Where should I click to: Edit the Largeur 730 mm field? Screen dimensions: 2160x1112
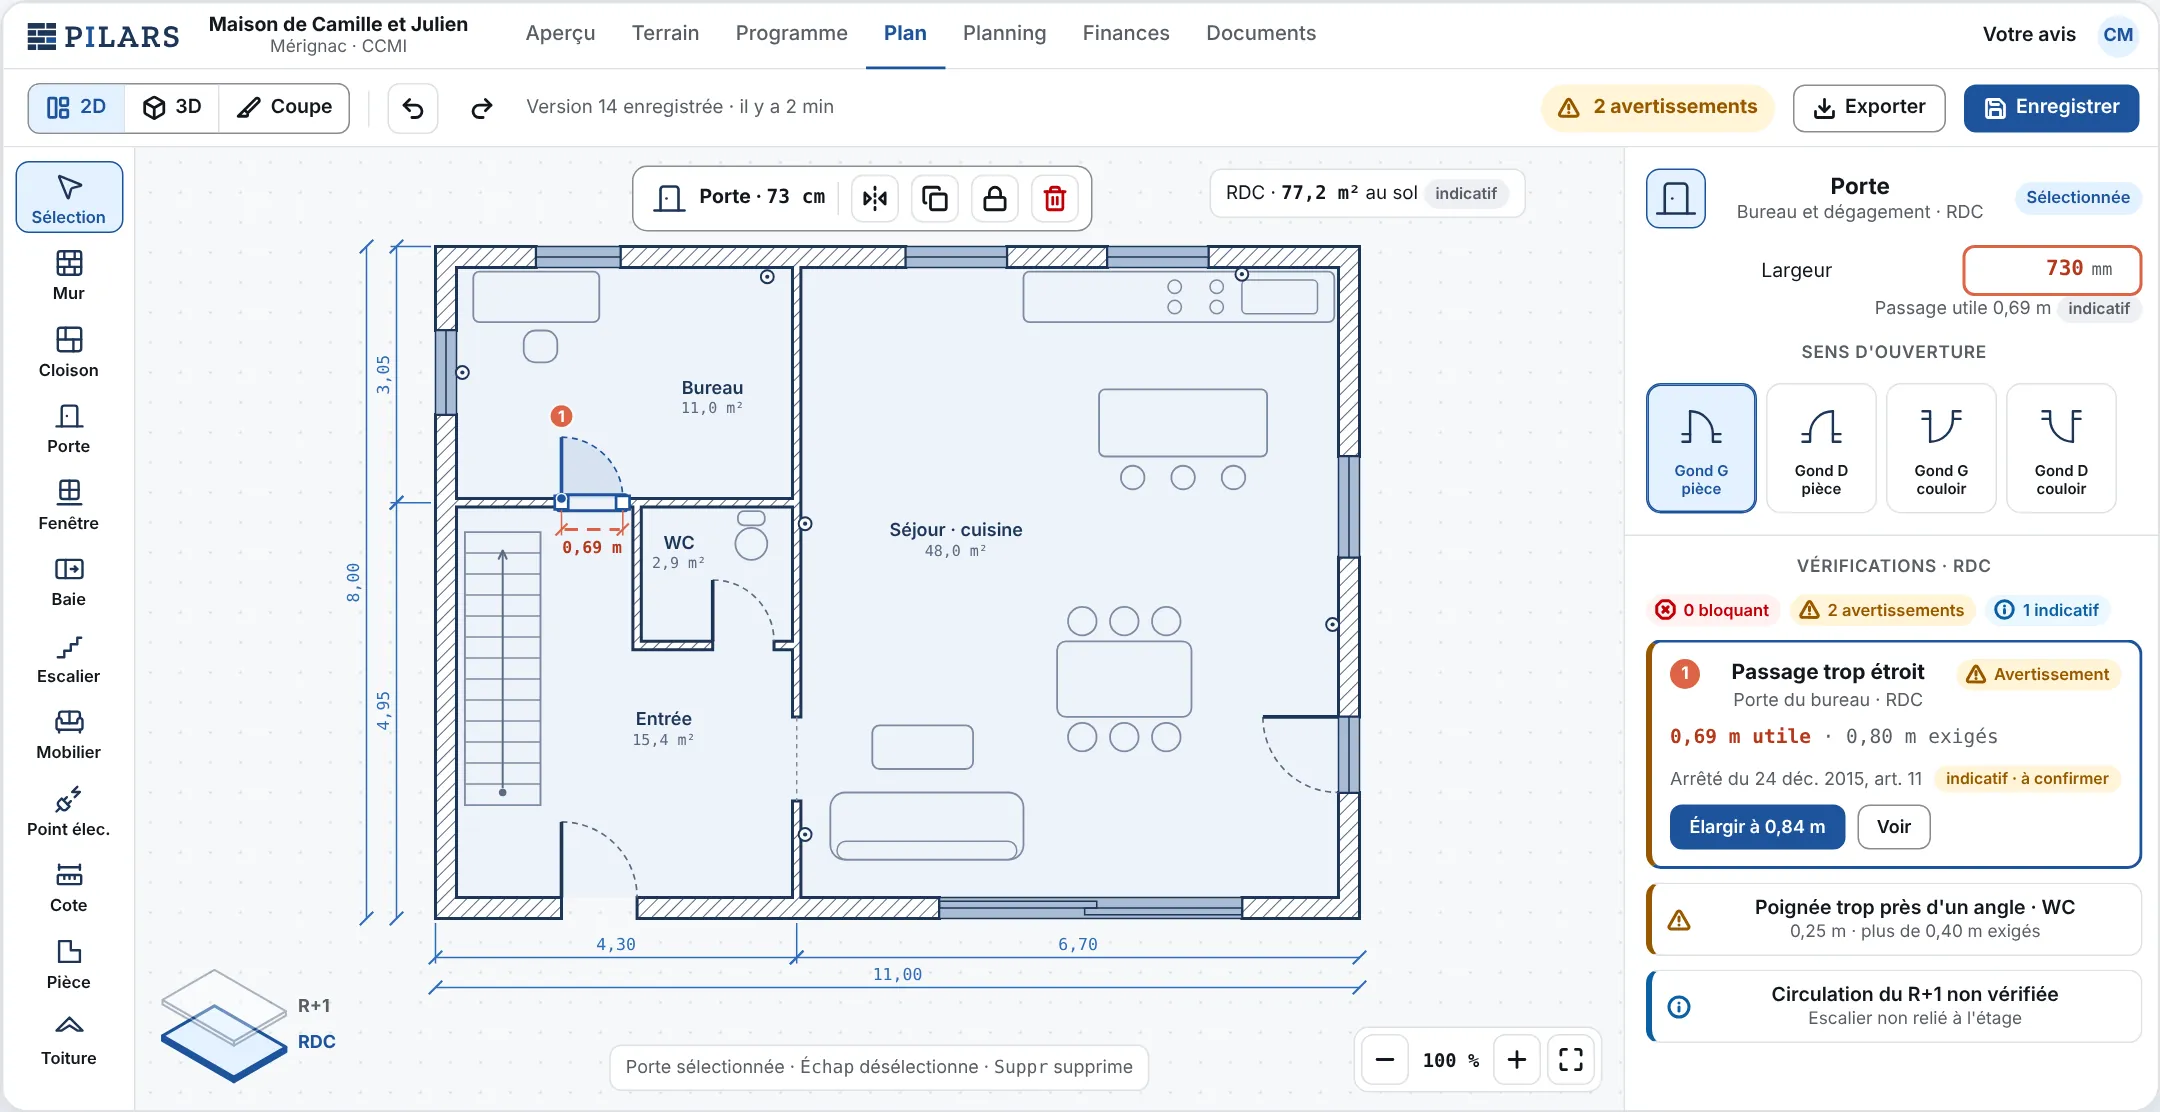tap(2052, 269)
